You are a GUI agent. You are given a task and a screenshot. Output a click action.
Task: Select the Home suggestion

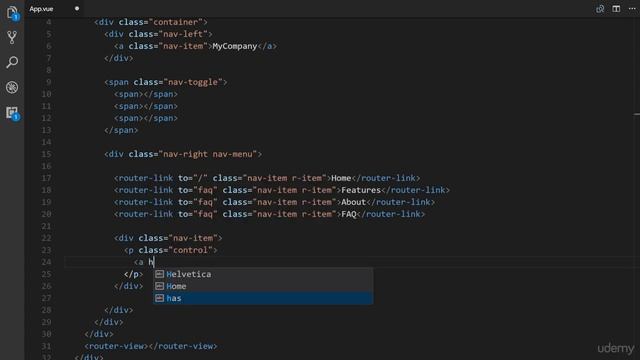pyautogui.click(x=263, y=286)
